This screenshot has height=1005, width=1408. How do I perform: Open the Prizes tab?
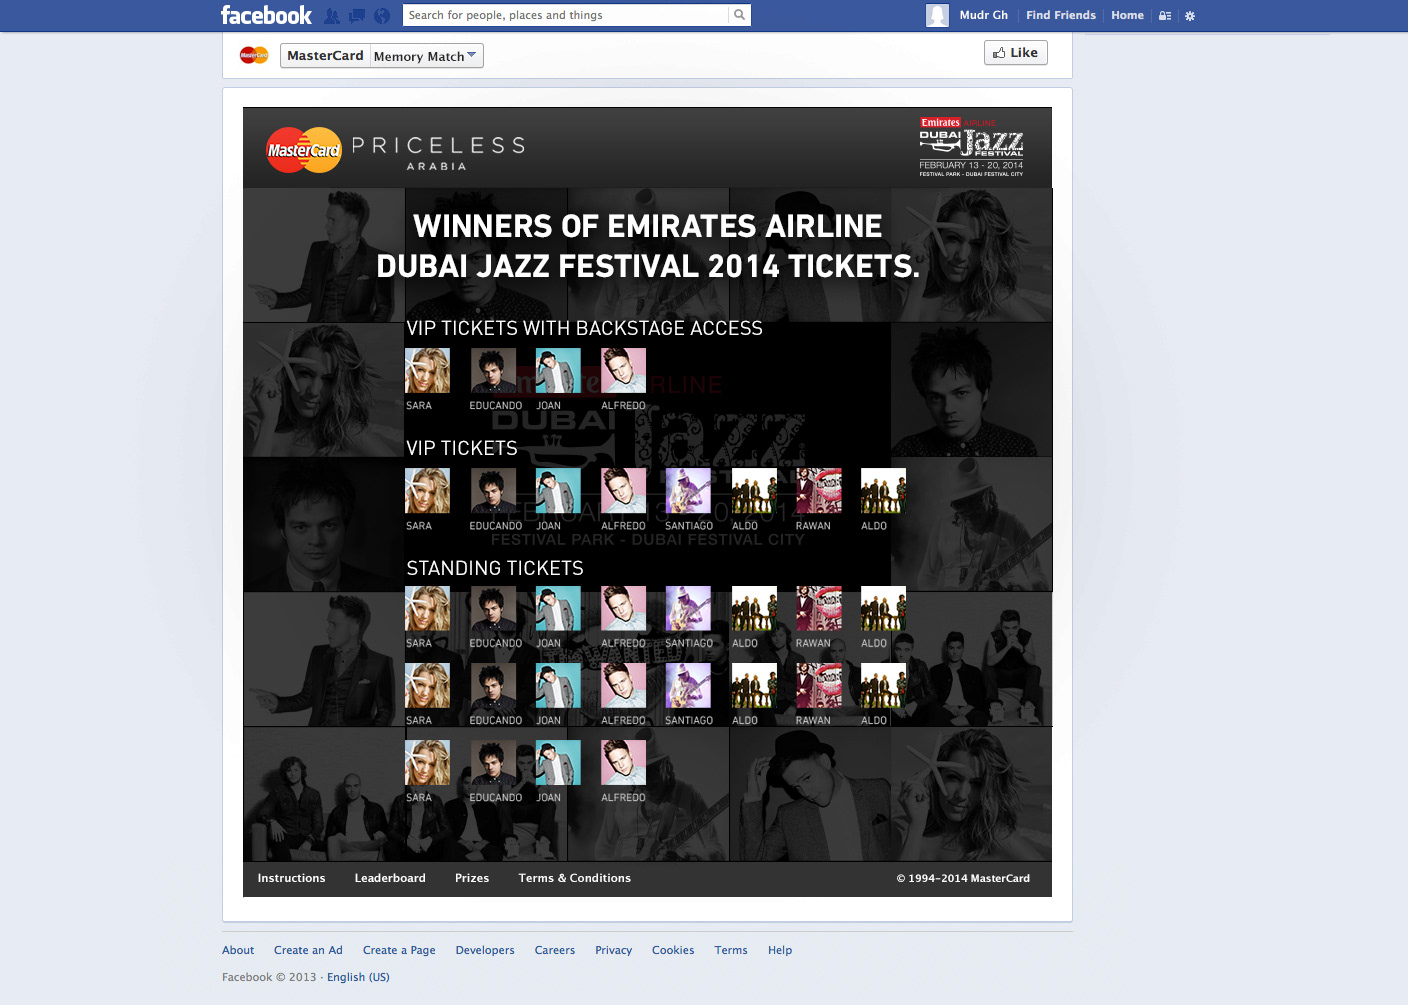click(472, 878)
